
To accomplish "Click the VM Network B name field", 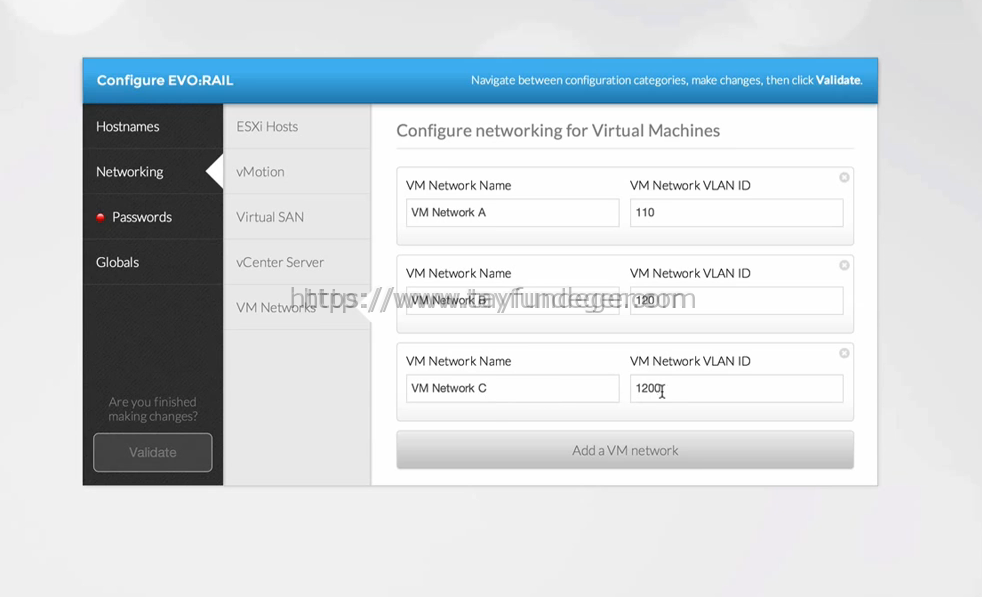I will (512, 301).
